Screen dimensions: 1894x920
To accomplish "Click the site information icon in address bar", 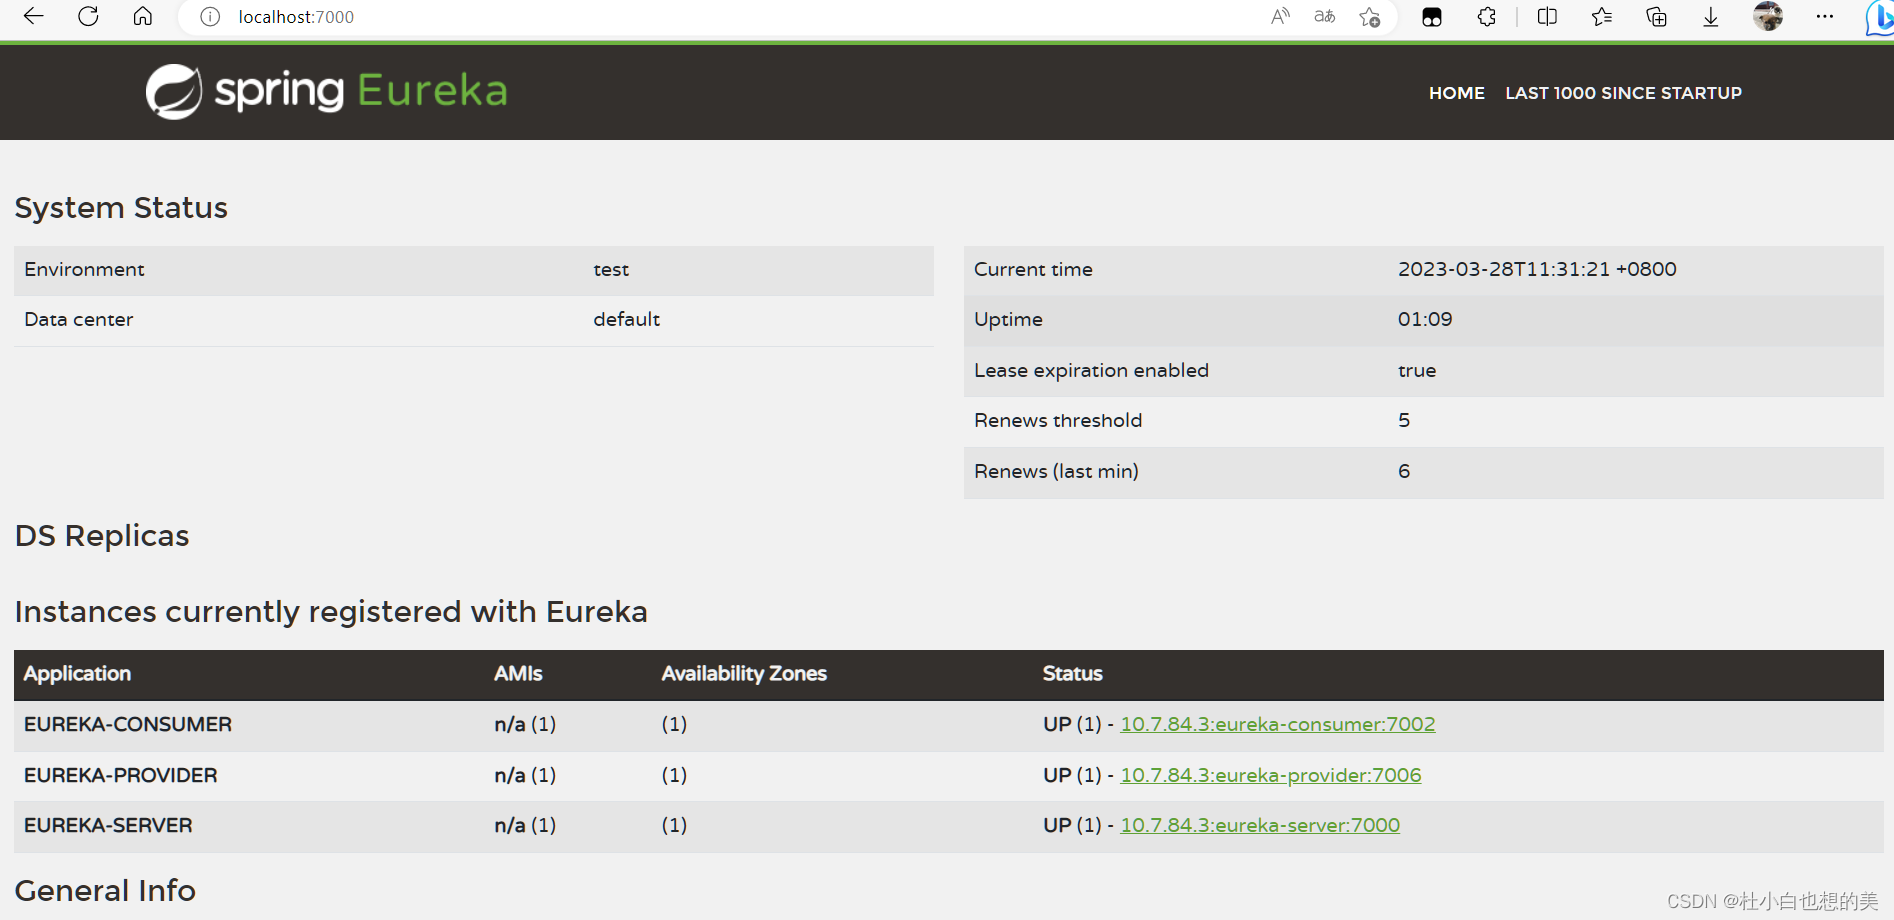I will coord(209,17).
